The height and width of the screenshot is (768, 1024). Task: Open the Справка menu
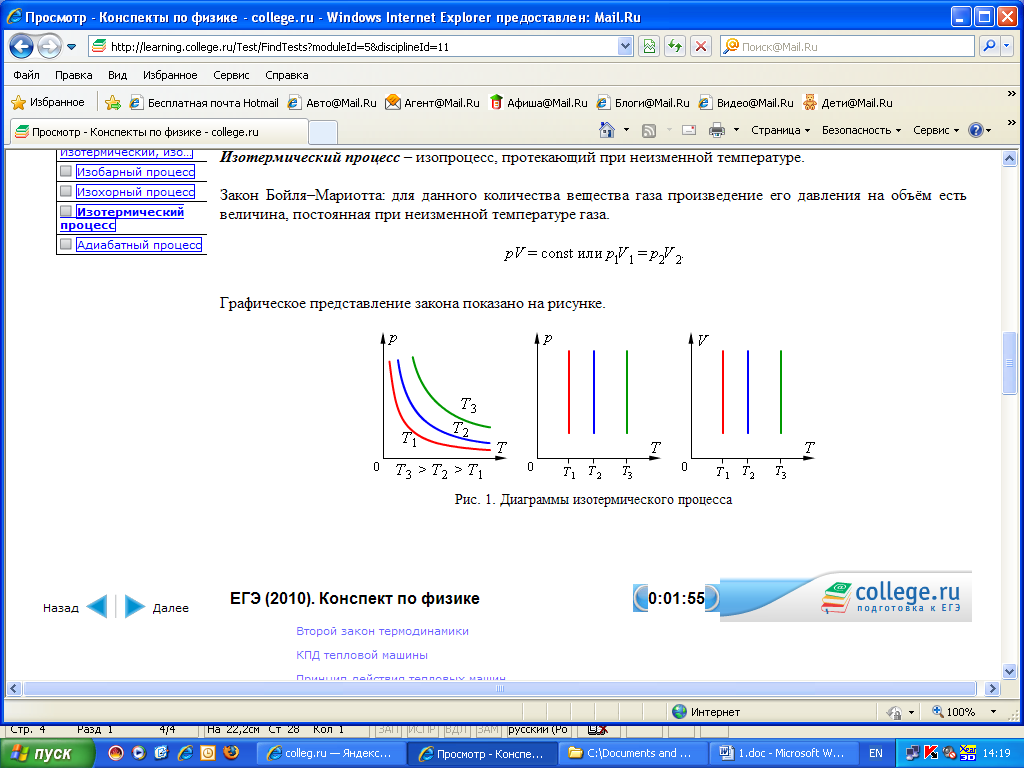coord(287,75)
